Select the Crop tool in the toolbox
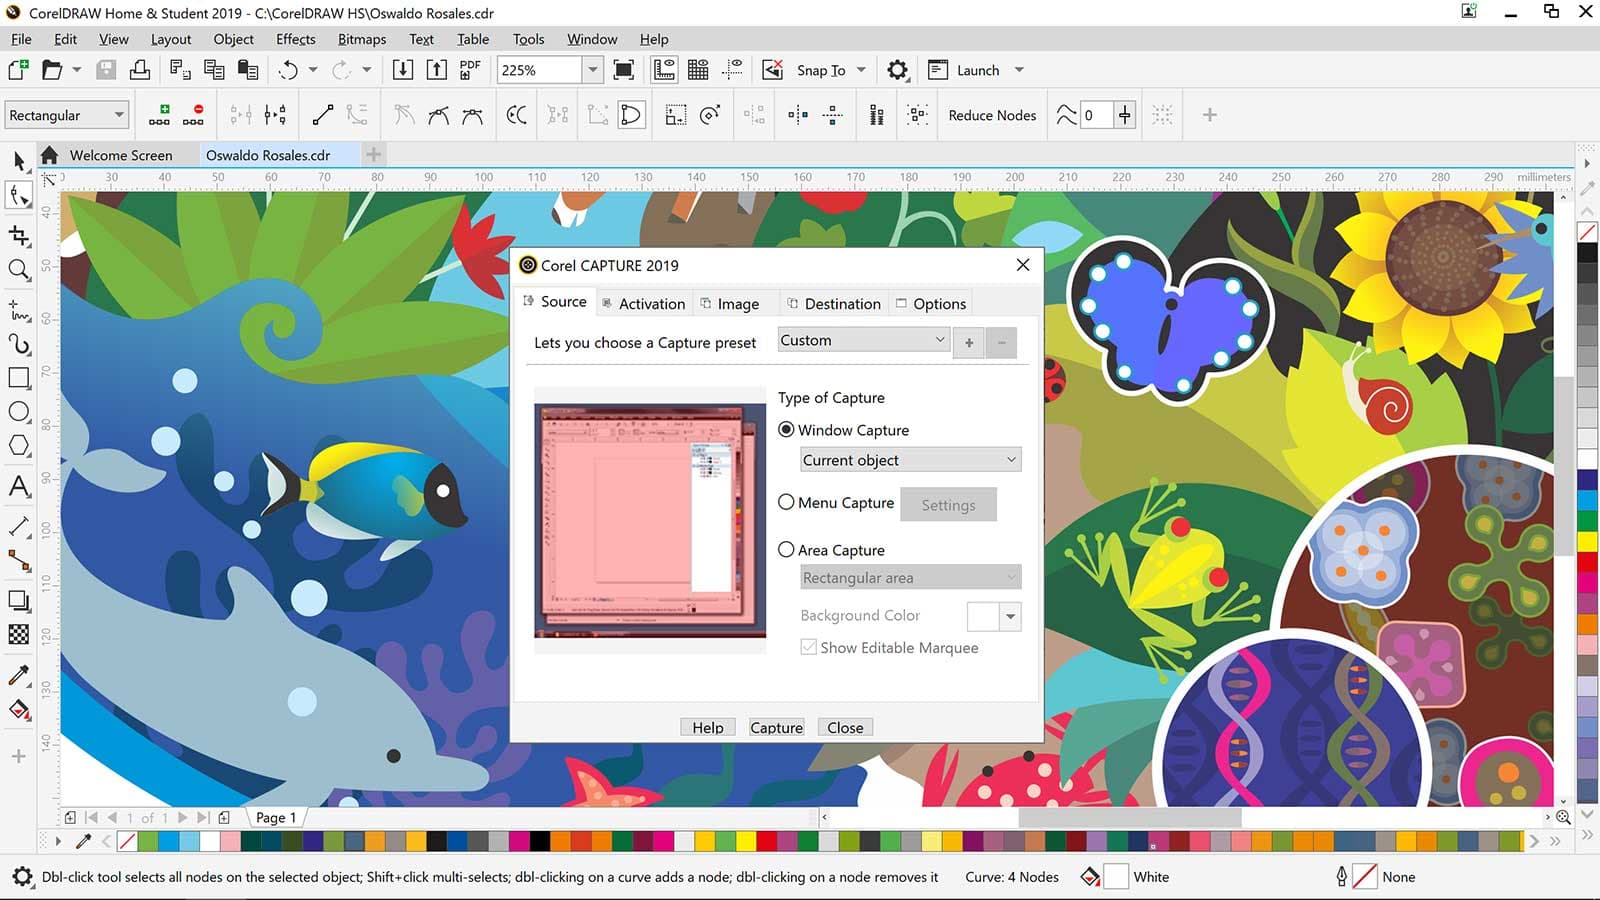This screenshot has width=1600, height=900. pos(19,236)
